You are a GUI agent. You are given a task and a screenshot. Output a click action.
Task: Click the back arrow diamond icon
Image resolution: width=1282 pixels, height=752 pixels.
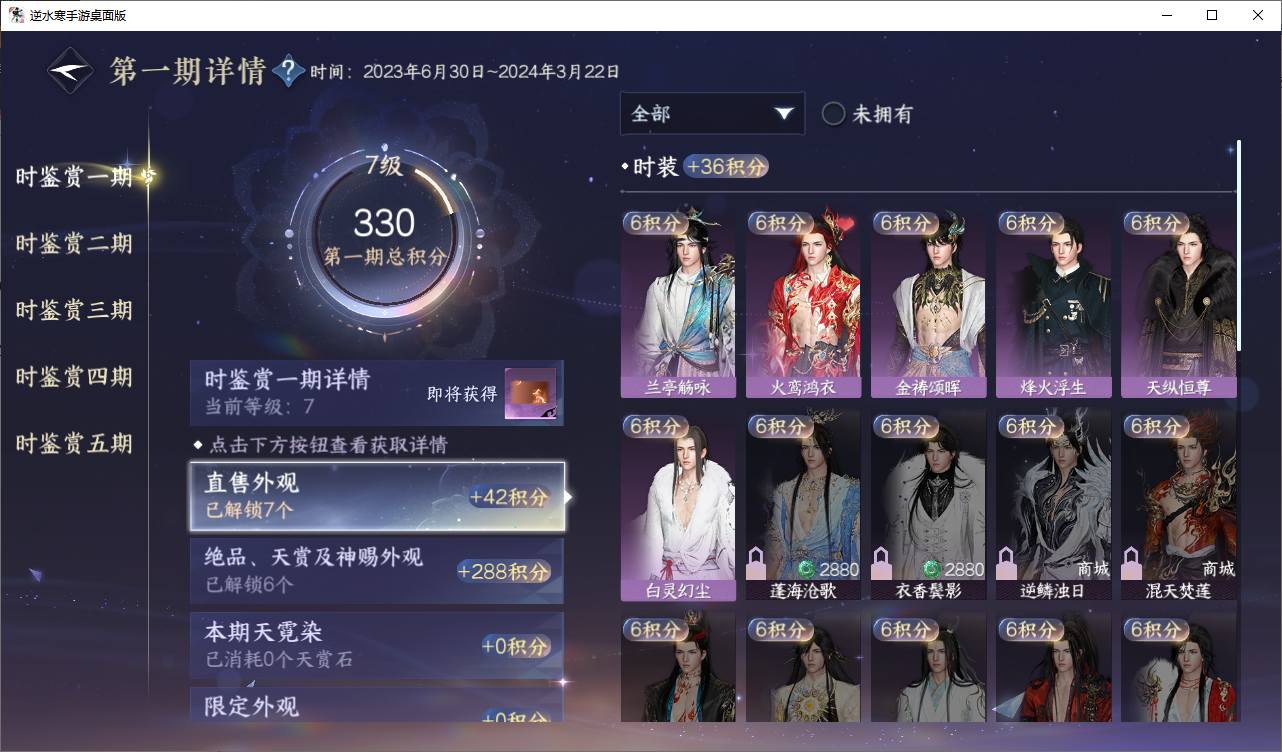(71, 71)
